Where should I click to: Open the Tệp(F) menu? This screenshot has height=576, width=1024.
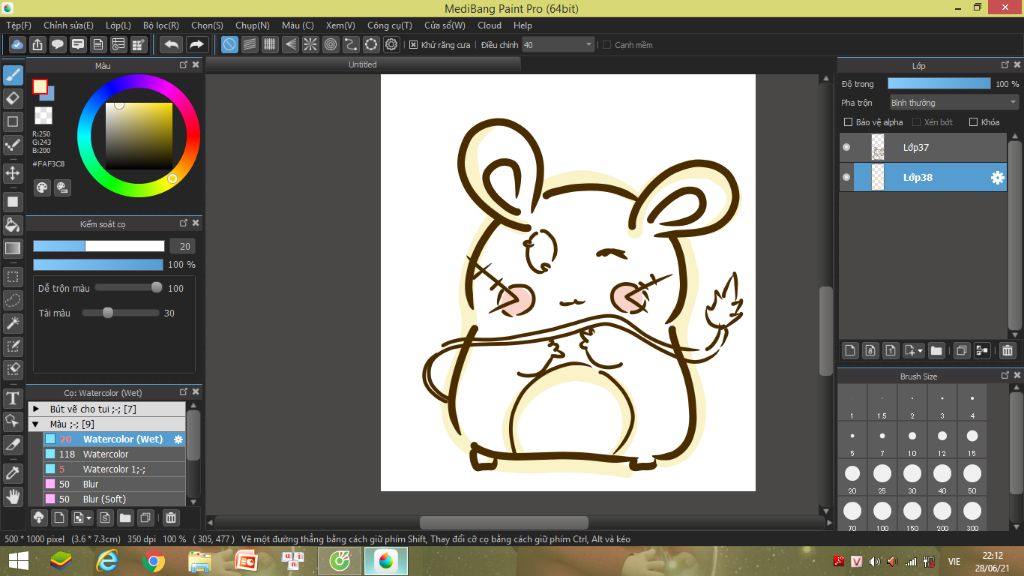tap(19, 25)
